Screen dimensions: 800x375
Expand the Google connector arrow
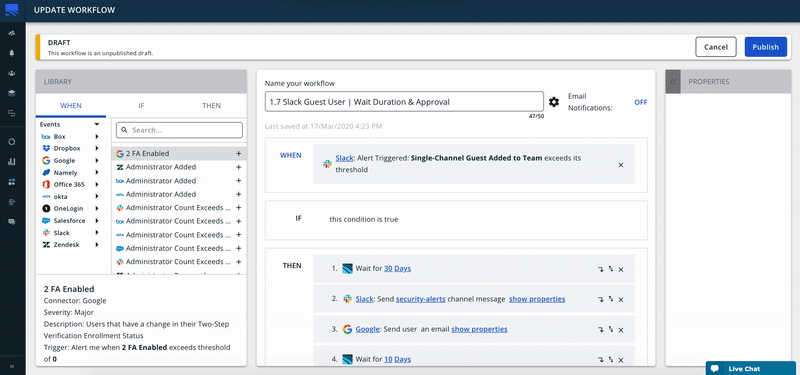click(x=96, y=161)
